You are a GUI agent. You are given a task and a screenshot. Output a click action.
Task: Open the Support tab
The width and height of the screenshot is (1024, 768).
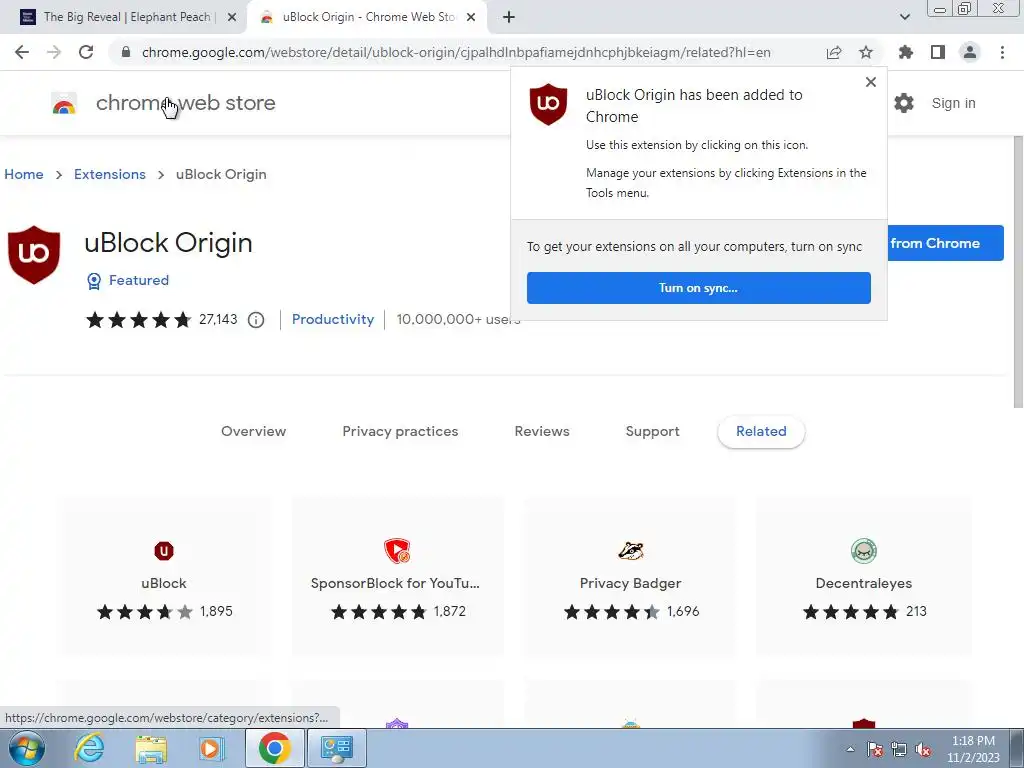[x=652, y=431]
